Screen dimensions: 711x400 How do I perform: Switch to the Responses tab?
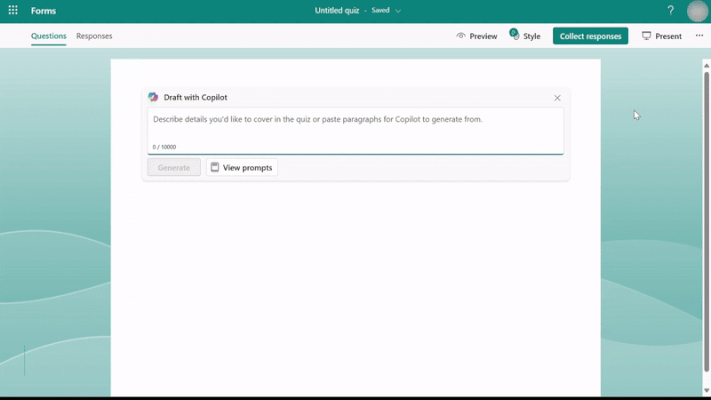(x=94, y=36)
